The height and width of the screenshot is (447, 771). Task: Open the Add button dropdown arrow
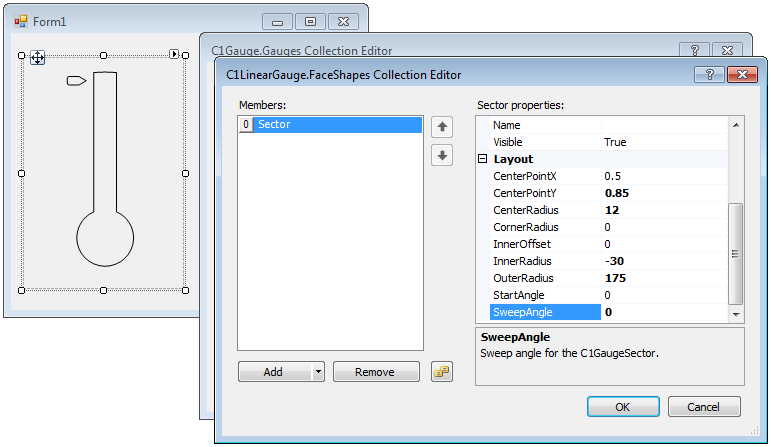pyautogui.click(x=318, y=372)
